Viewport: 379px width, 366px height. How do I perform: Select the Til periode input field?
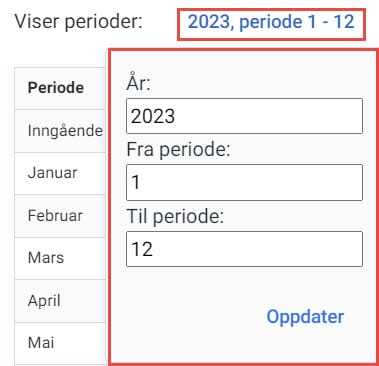pos(244,249)
